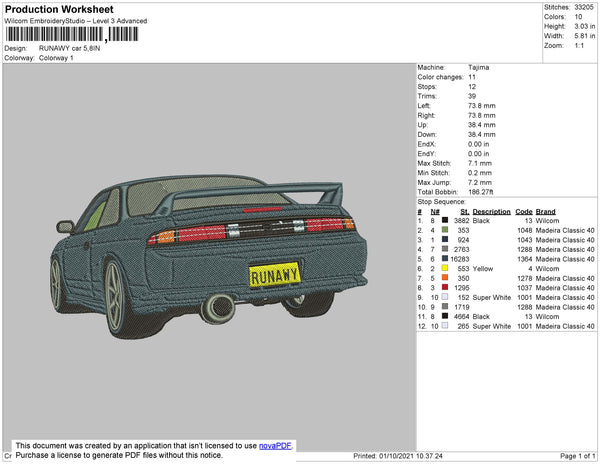
Task: Select the green swatch in stop 2
Action: pyautogui.click(x=444, y=231)
